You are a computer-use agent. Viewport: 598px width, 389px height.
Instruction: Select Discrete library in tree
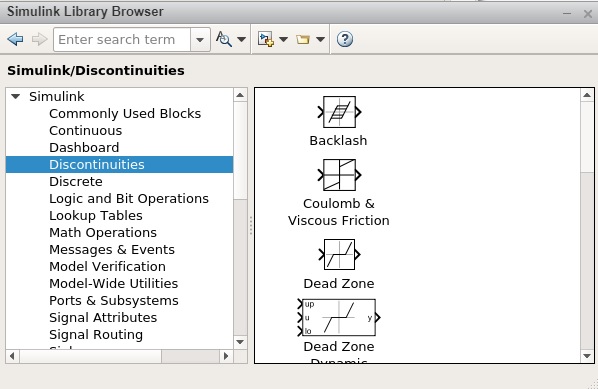coord(76,182)
